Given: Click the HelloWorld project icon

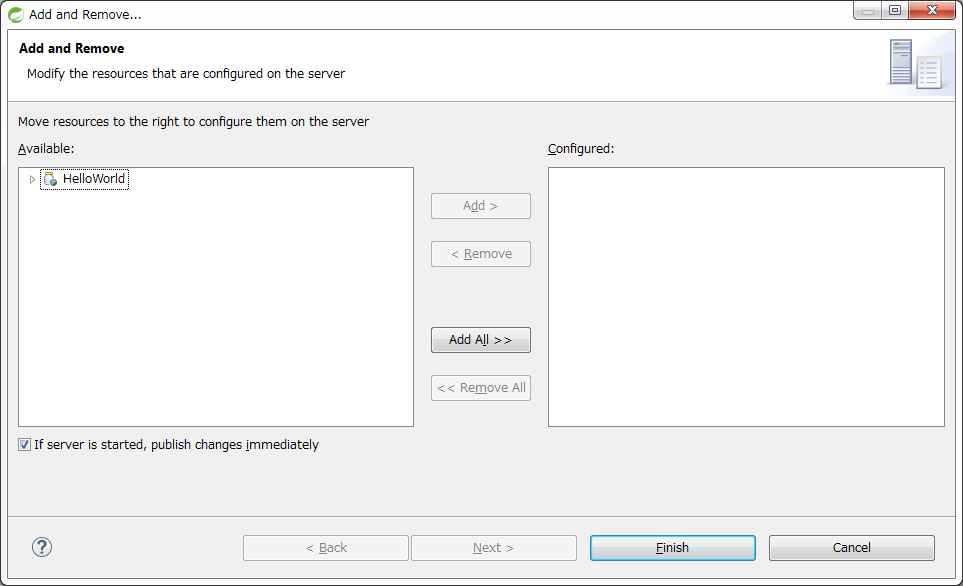Looking at the screenshot, I should coord(50,179).
